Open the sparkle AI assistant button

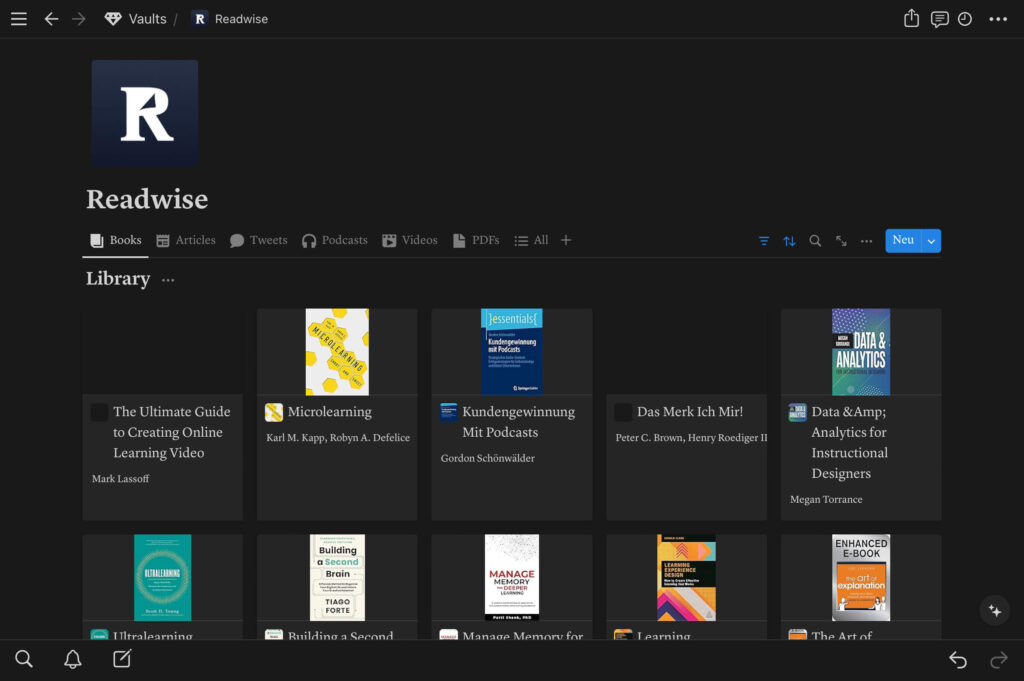point(995,610)
